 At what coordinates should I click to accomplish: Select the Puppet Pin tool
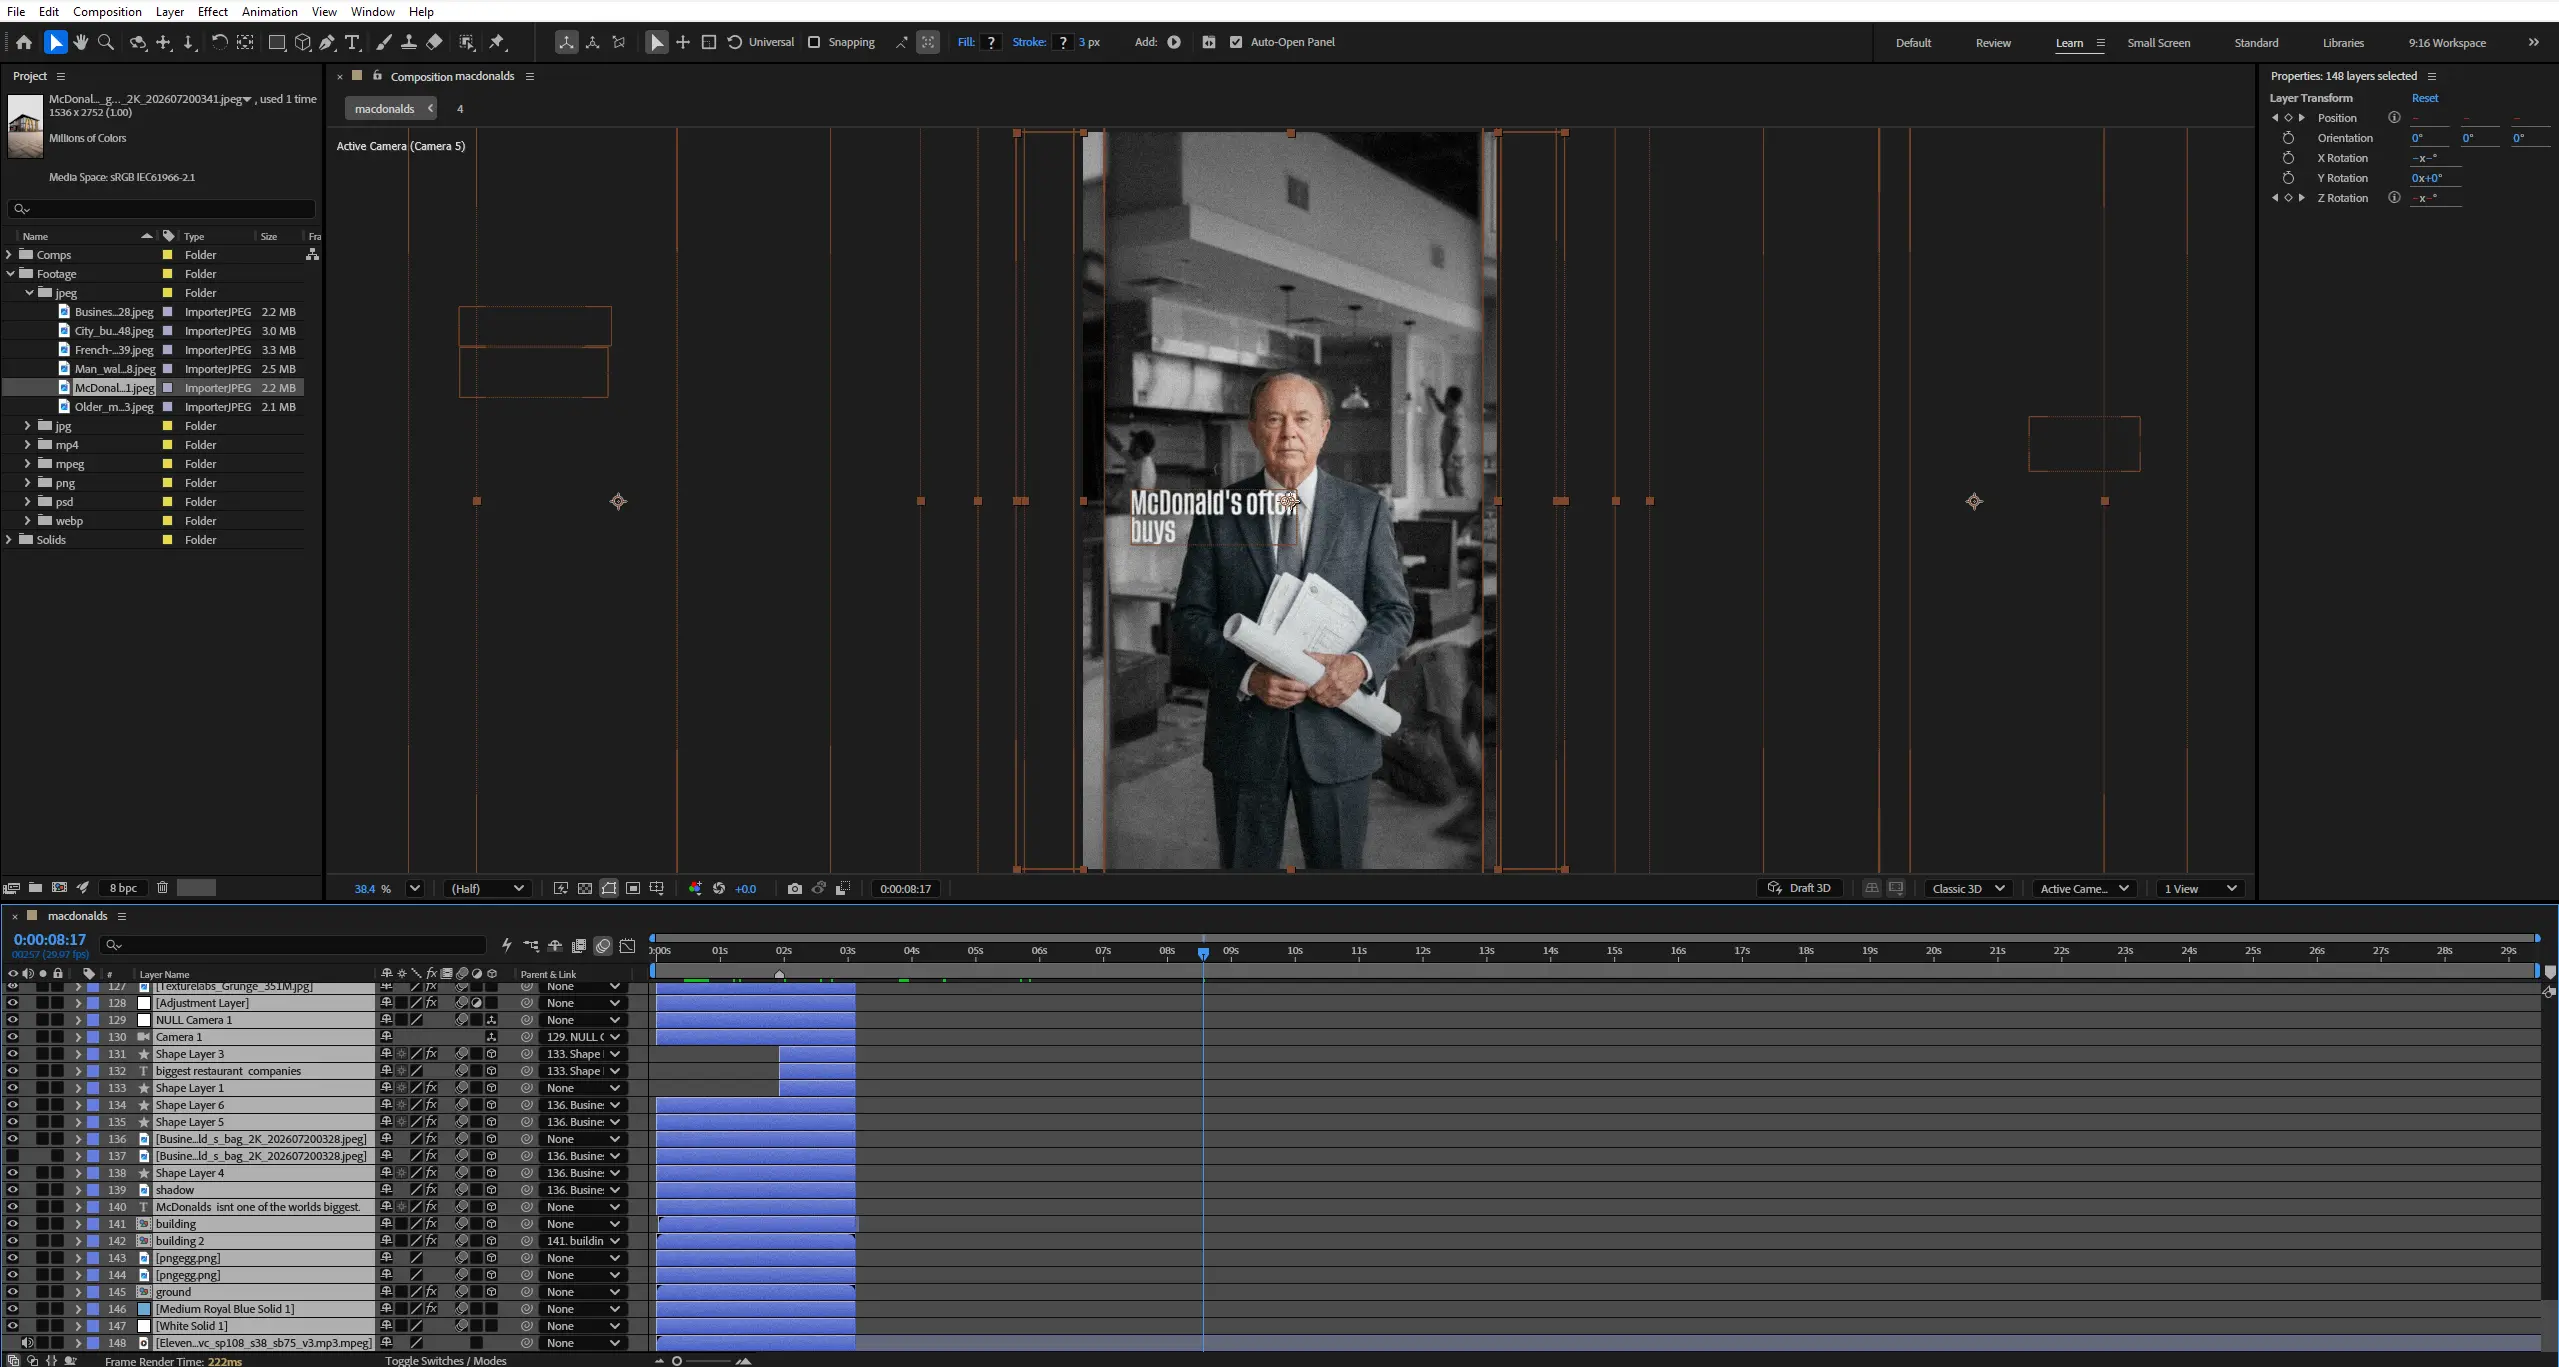[497, 42]
